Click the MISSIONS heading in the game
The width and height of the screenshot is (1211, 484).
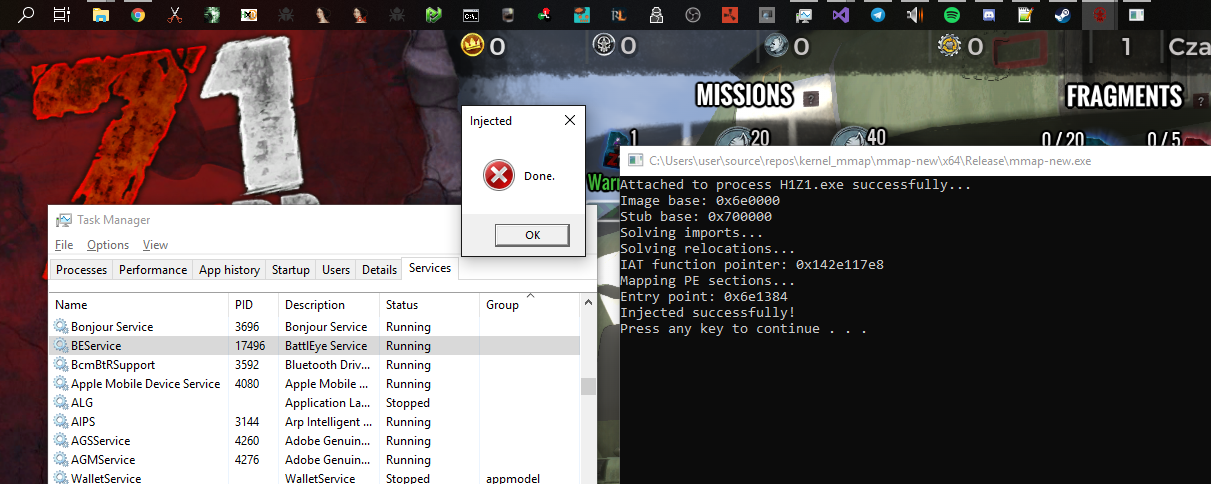pyautogui.click(x=744, y=96)
